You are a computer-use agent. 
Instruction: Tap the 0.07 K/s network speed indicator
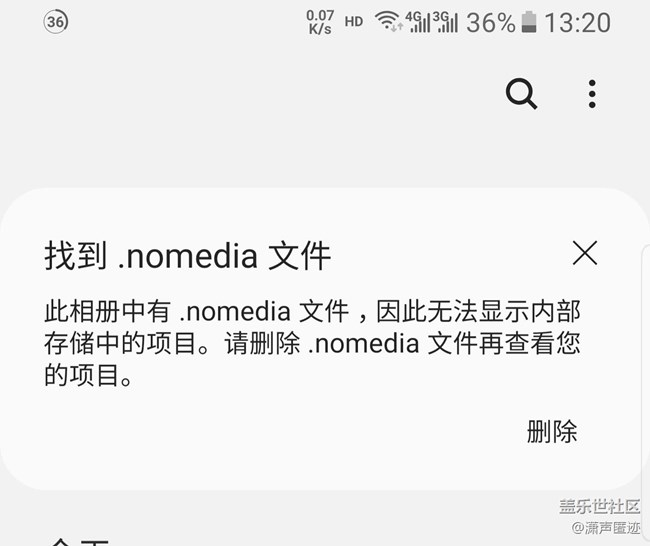pos(320,22)
